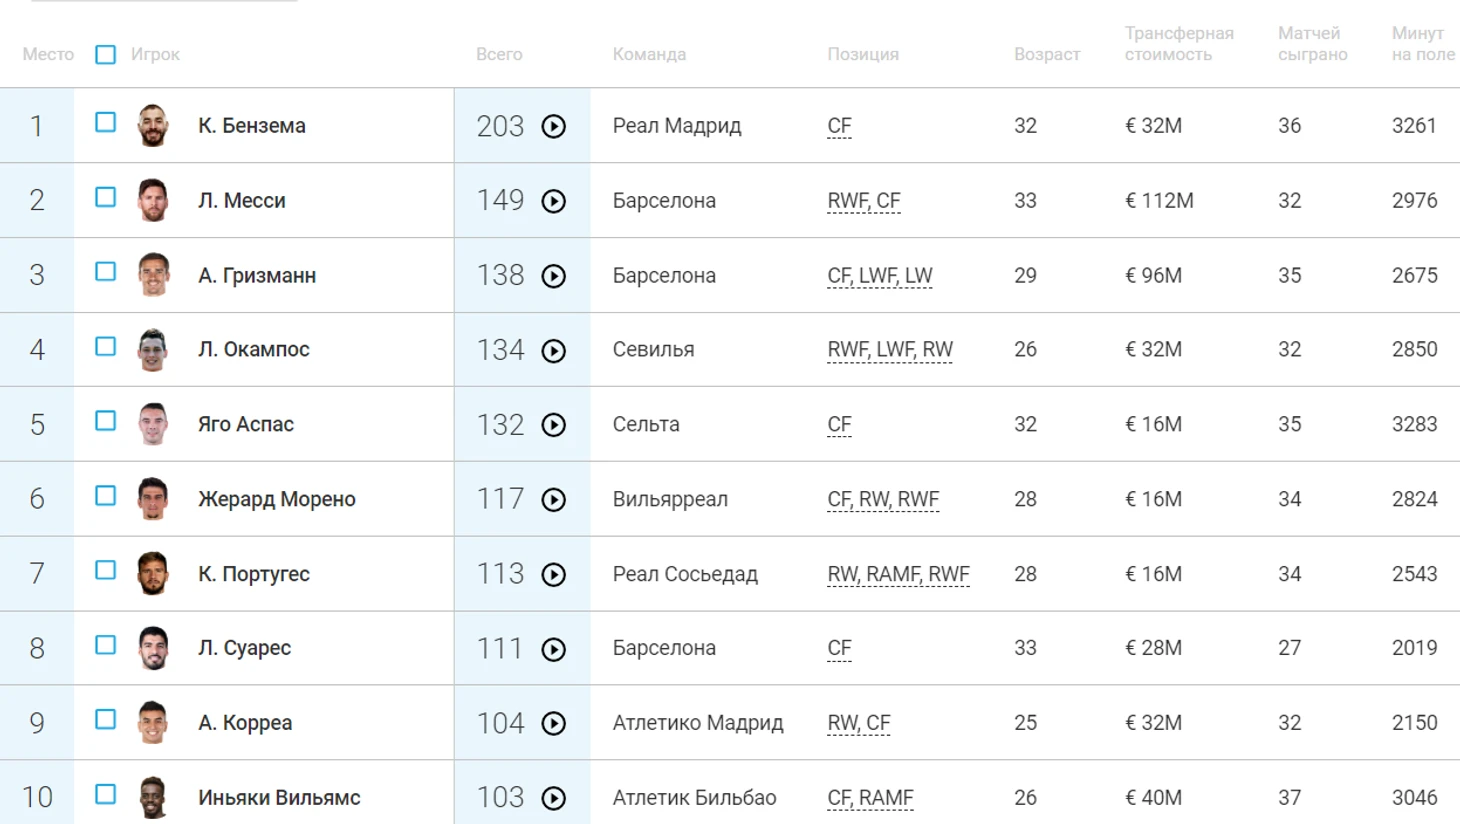1460x824 pixels.
Task: Play video clips for А. Гризманн's 138 total
Action: 554,276
